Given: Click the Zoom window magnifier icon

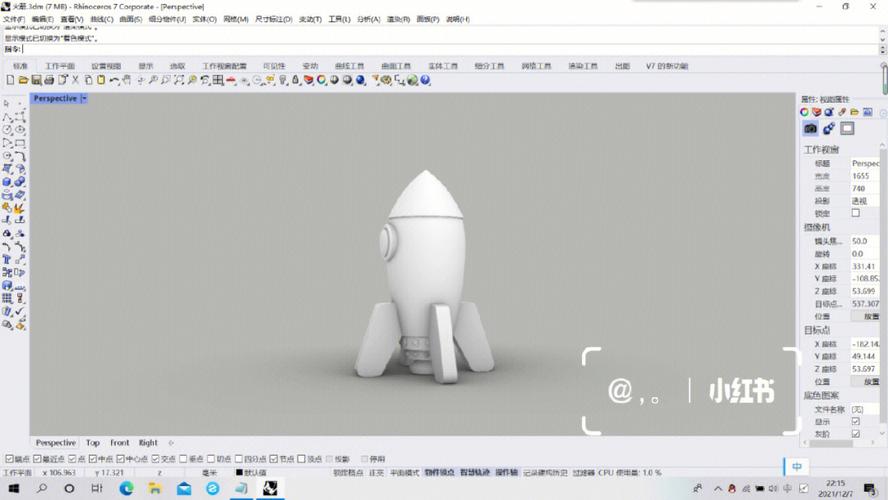Looking at the screenshot, I should [166, 80].
